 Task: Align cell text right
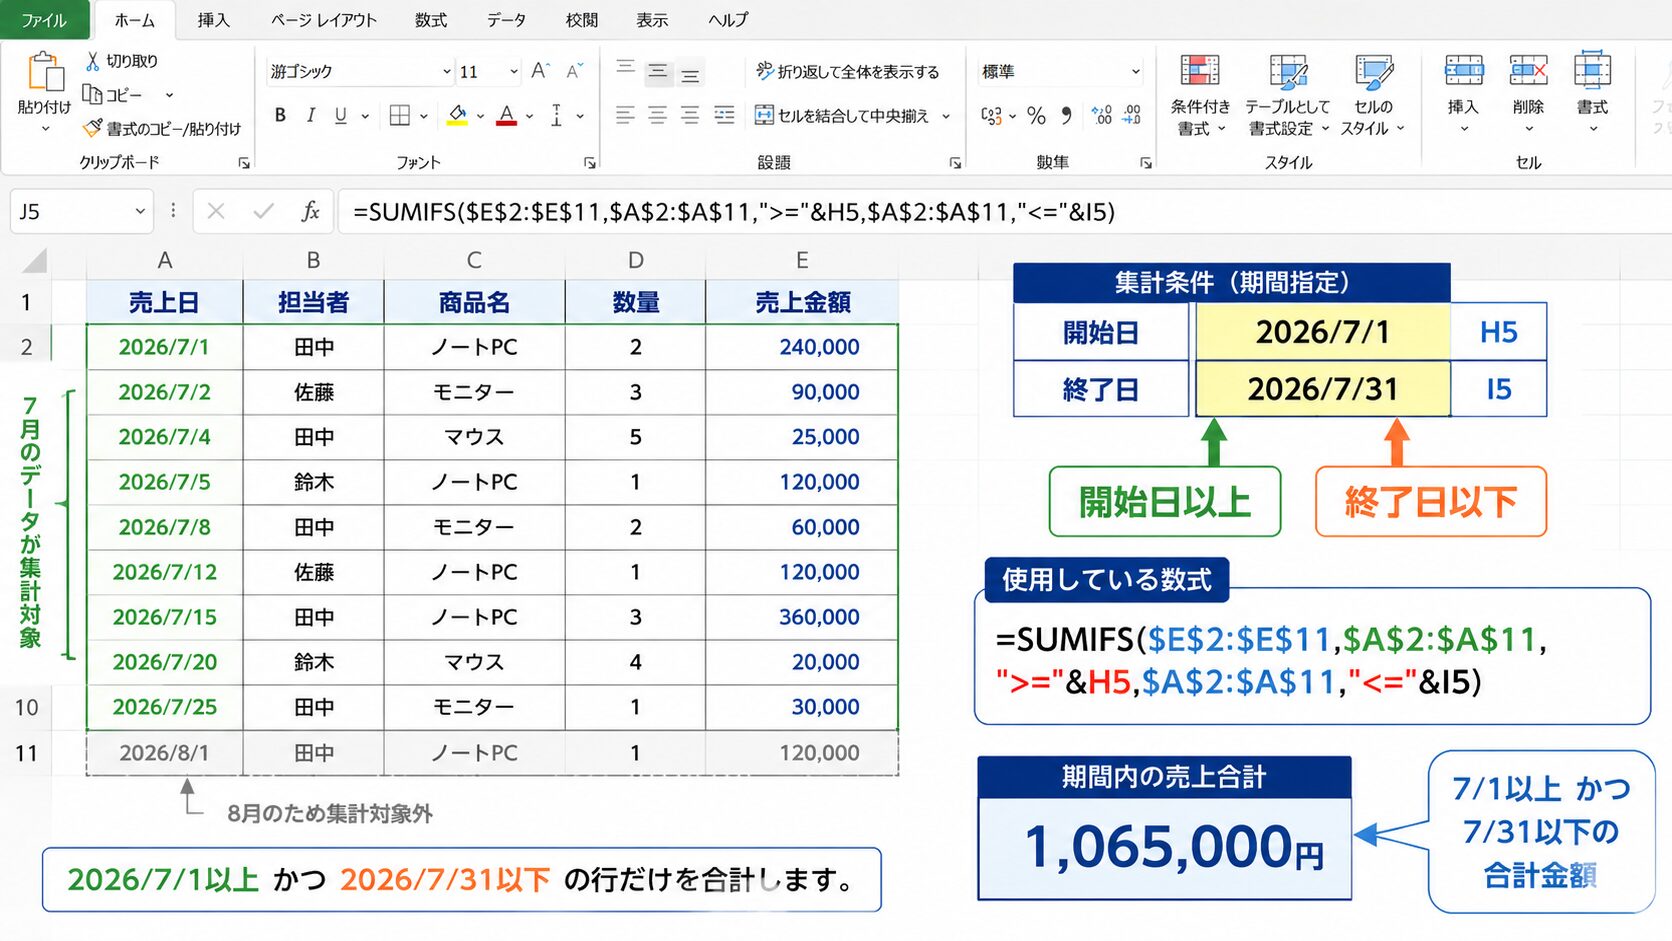point(690,116)
